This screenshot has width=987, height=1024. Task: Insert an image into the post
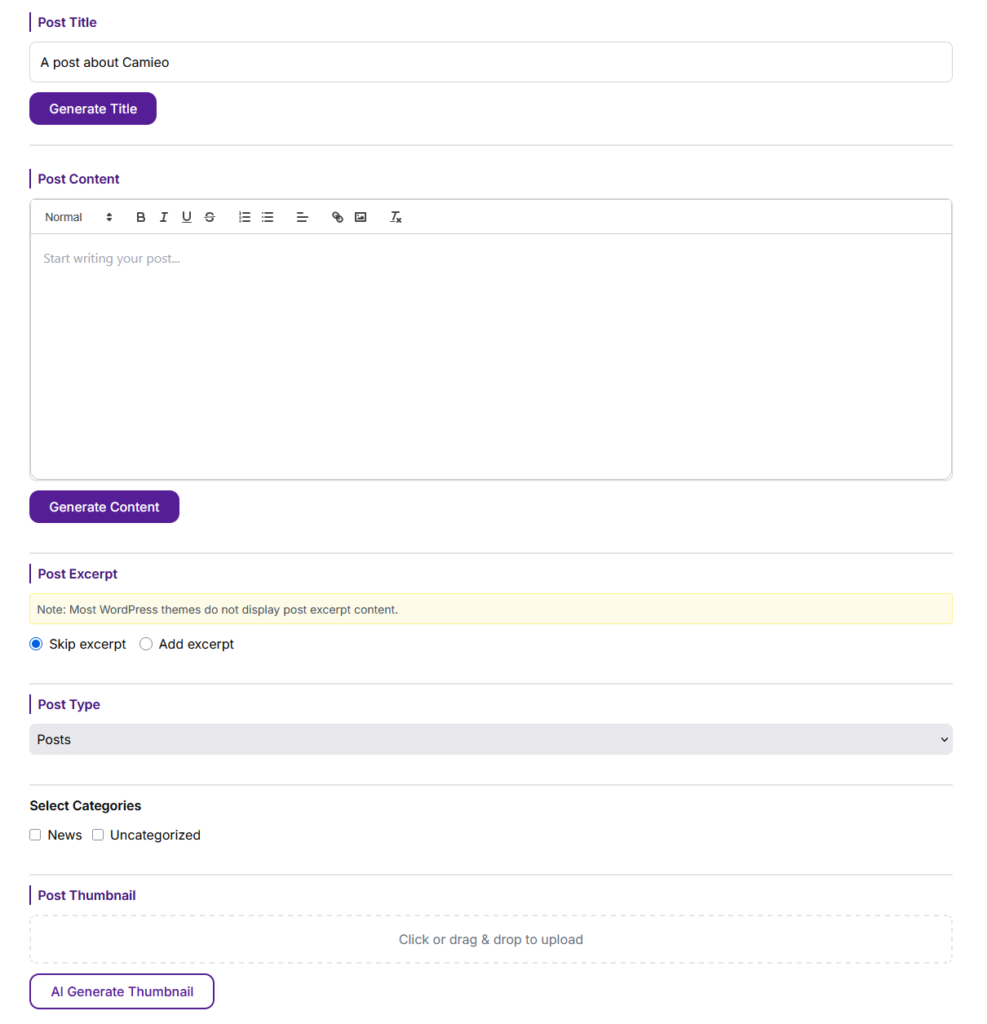point(360,217)
